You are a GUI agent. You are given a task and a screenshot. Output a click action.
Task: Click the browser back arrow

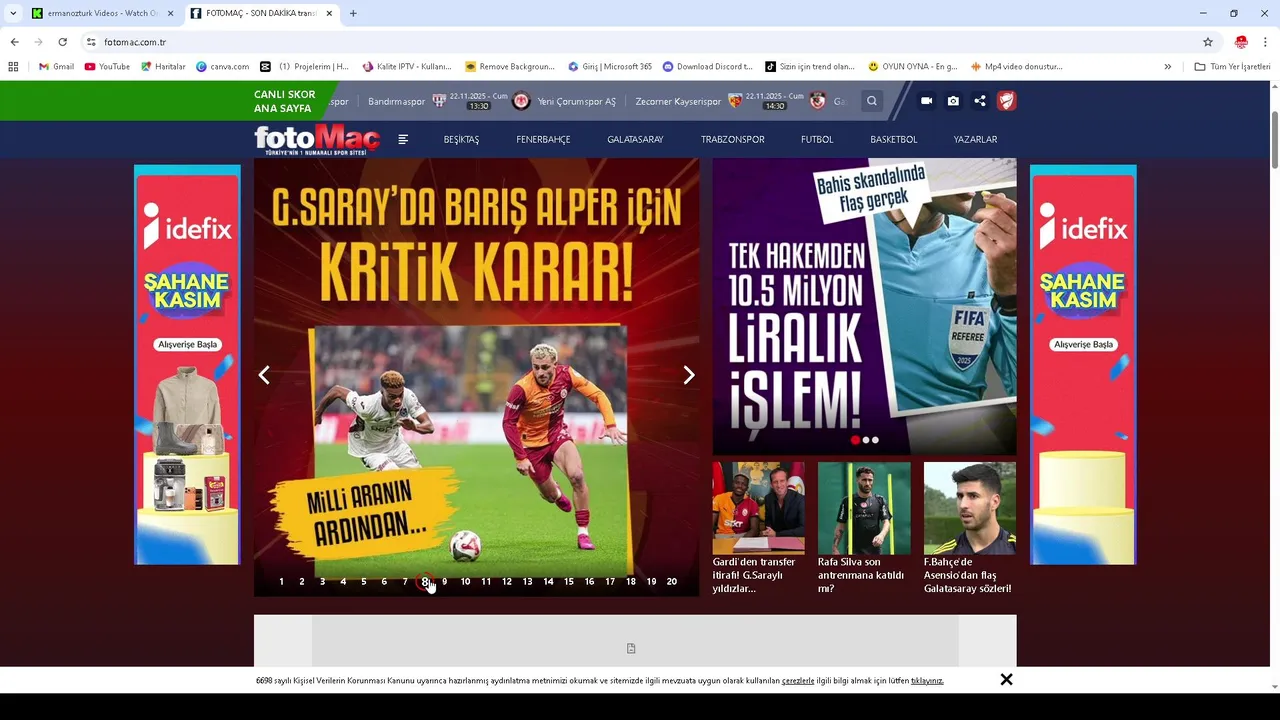[x=14, y=42]
